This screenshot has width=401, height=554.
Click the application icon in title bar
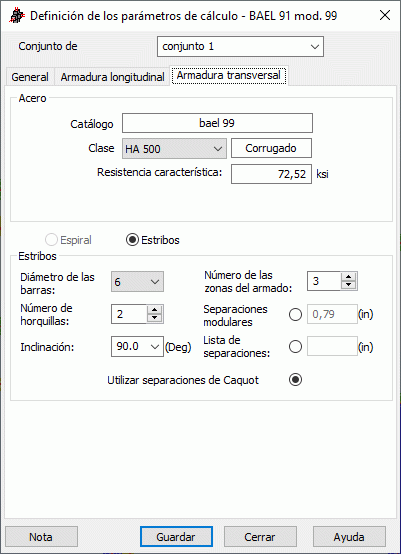click(17, 16)
